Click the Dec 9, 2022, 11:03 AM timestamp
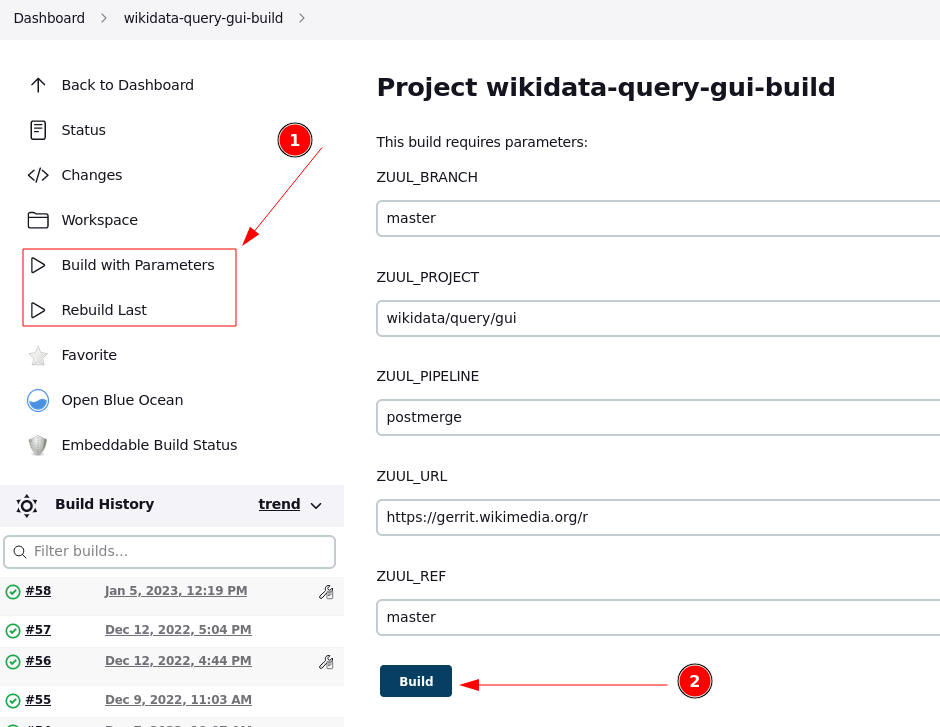Screen dimensions: 940x727 [x=178, y=700]
